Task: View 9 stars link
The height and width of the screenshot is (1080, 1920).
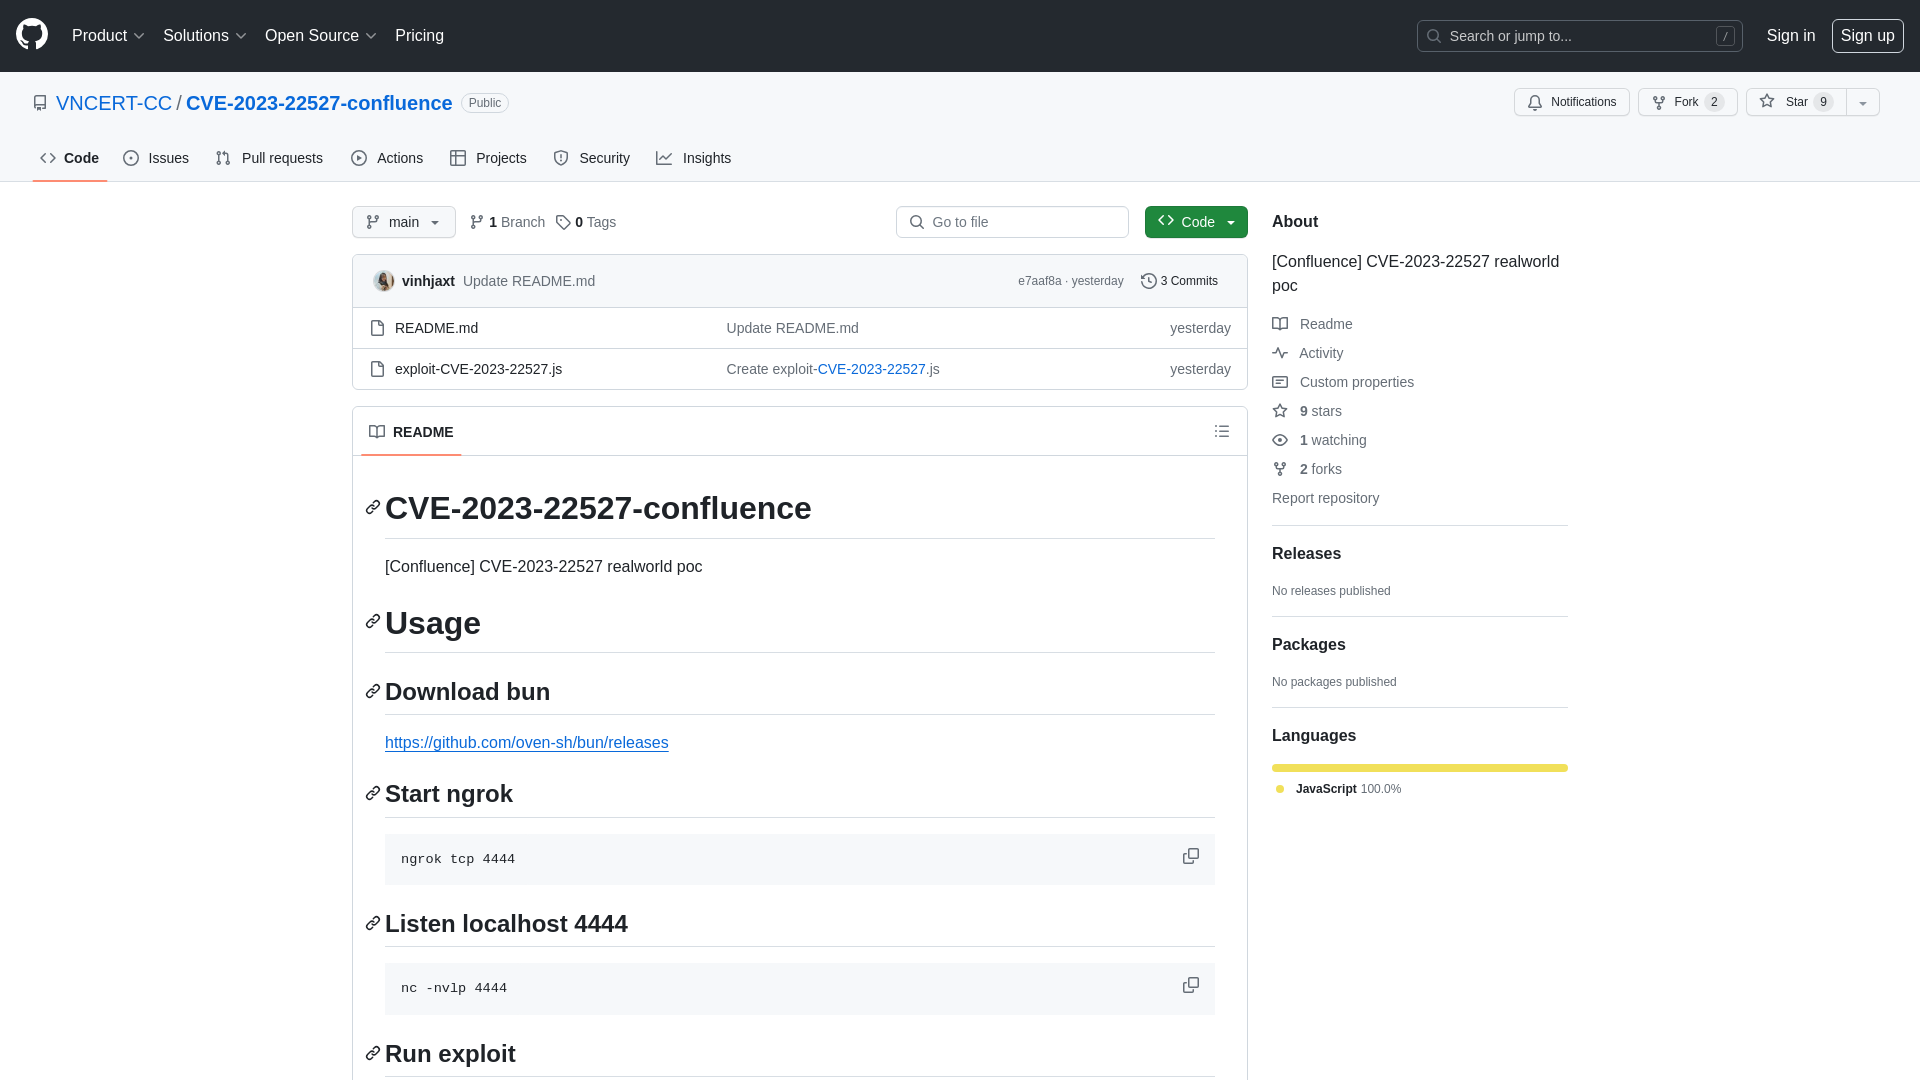Action: tap(1307, 411)
